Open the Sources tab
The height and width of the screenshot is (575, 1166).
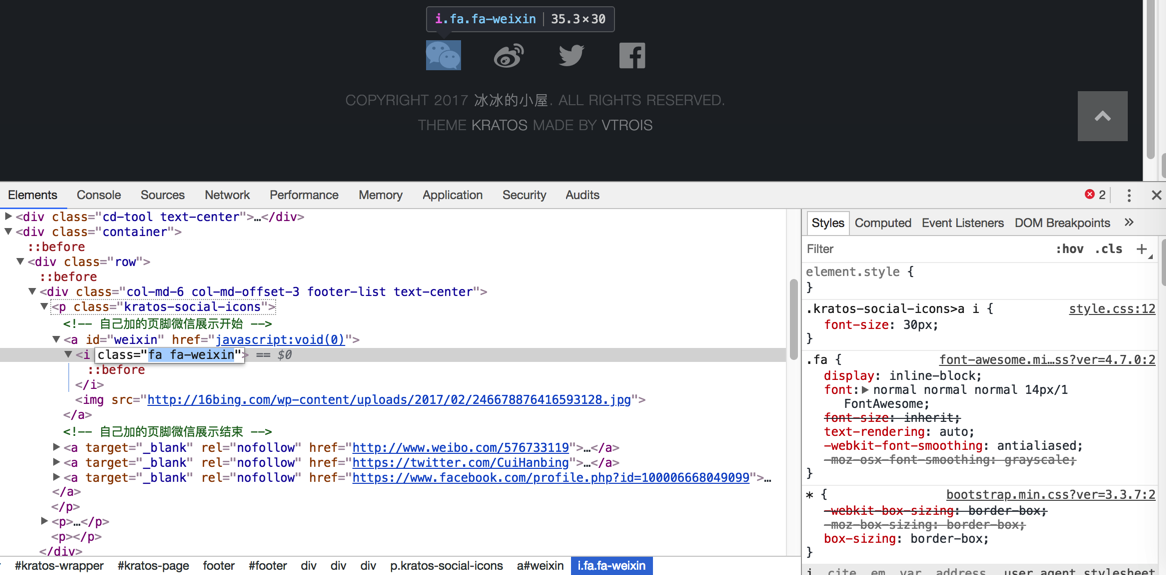point(162,195)
